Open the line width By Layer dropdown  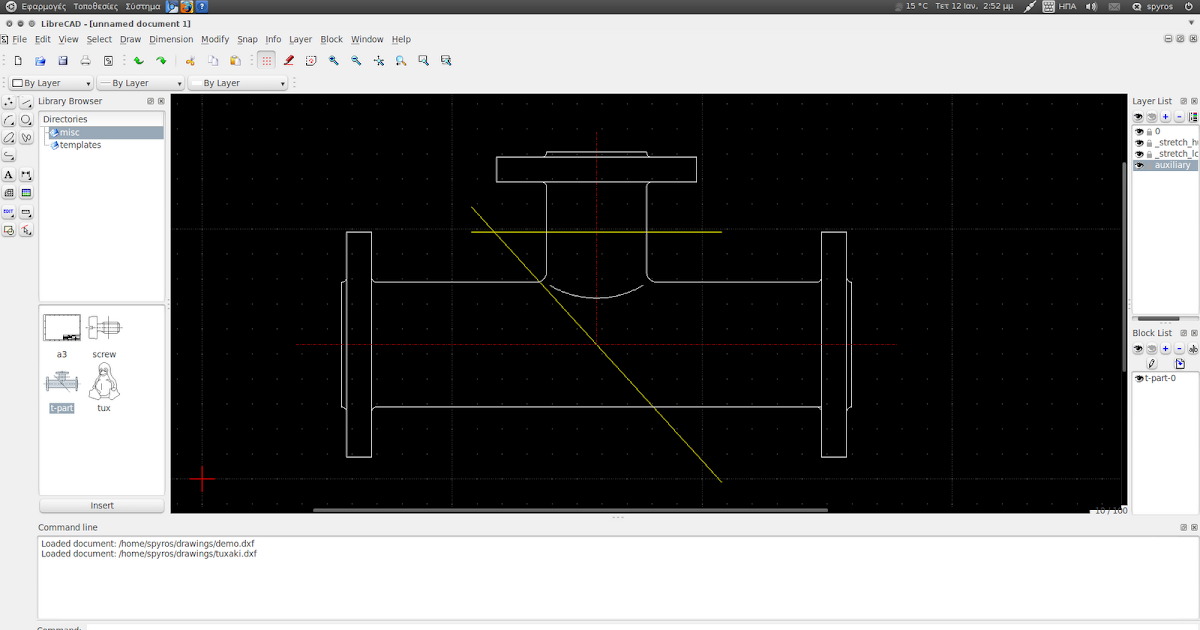(x=141, y=83)
